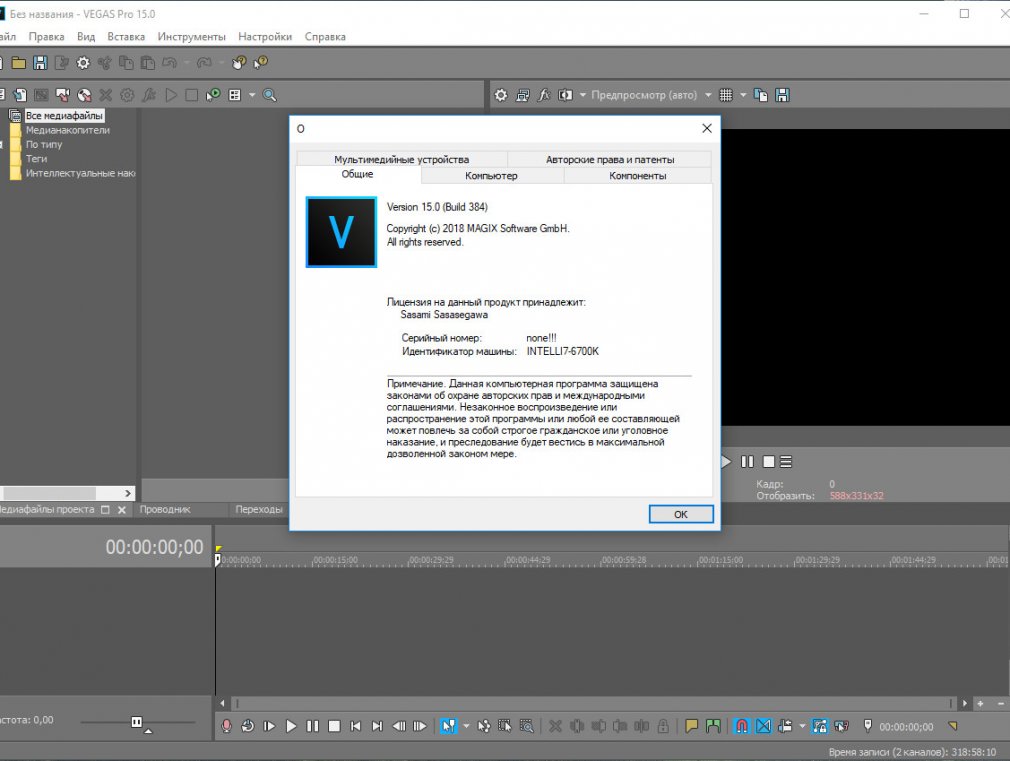Screen dimensions: 1010x761
Task: Open Video Output FX button
Action: [544, 95]
